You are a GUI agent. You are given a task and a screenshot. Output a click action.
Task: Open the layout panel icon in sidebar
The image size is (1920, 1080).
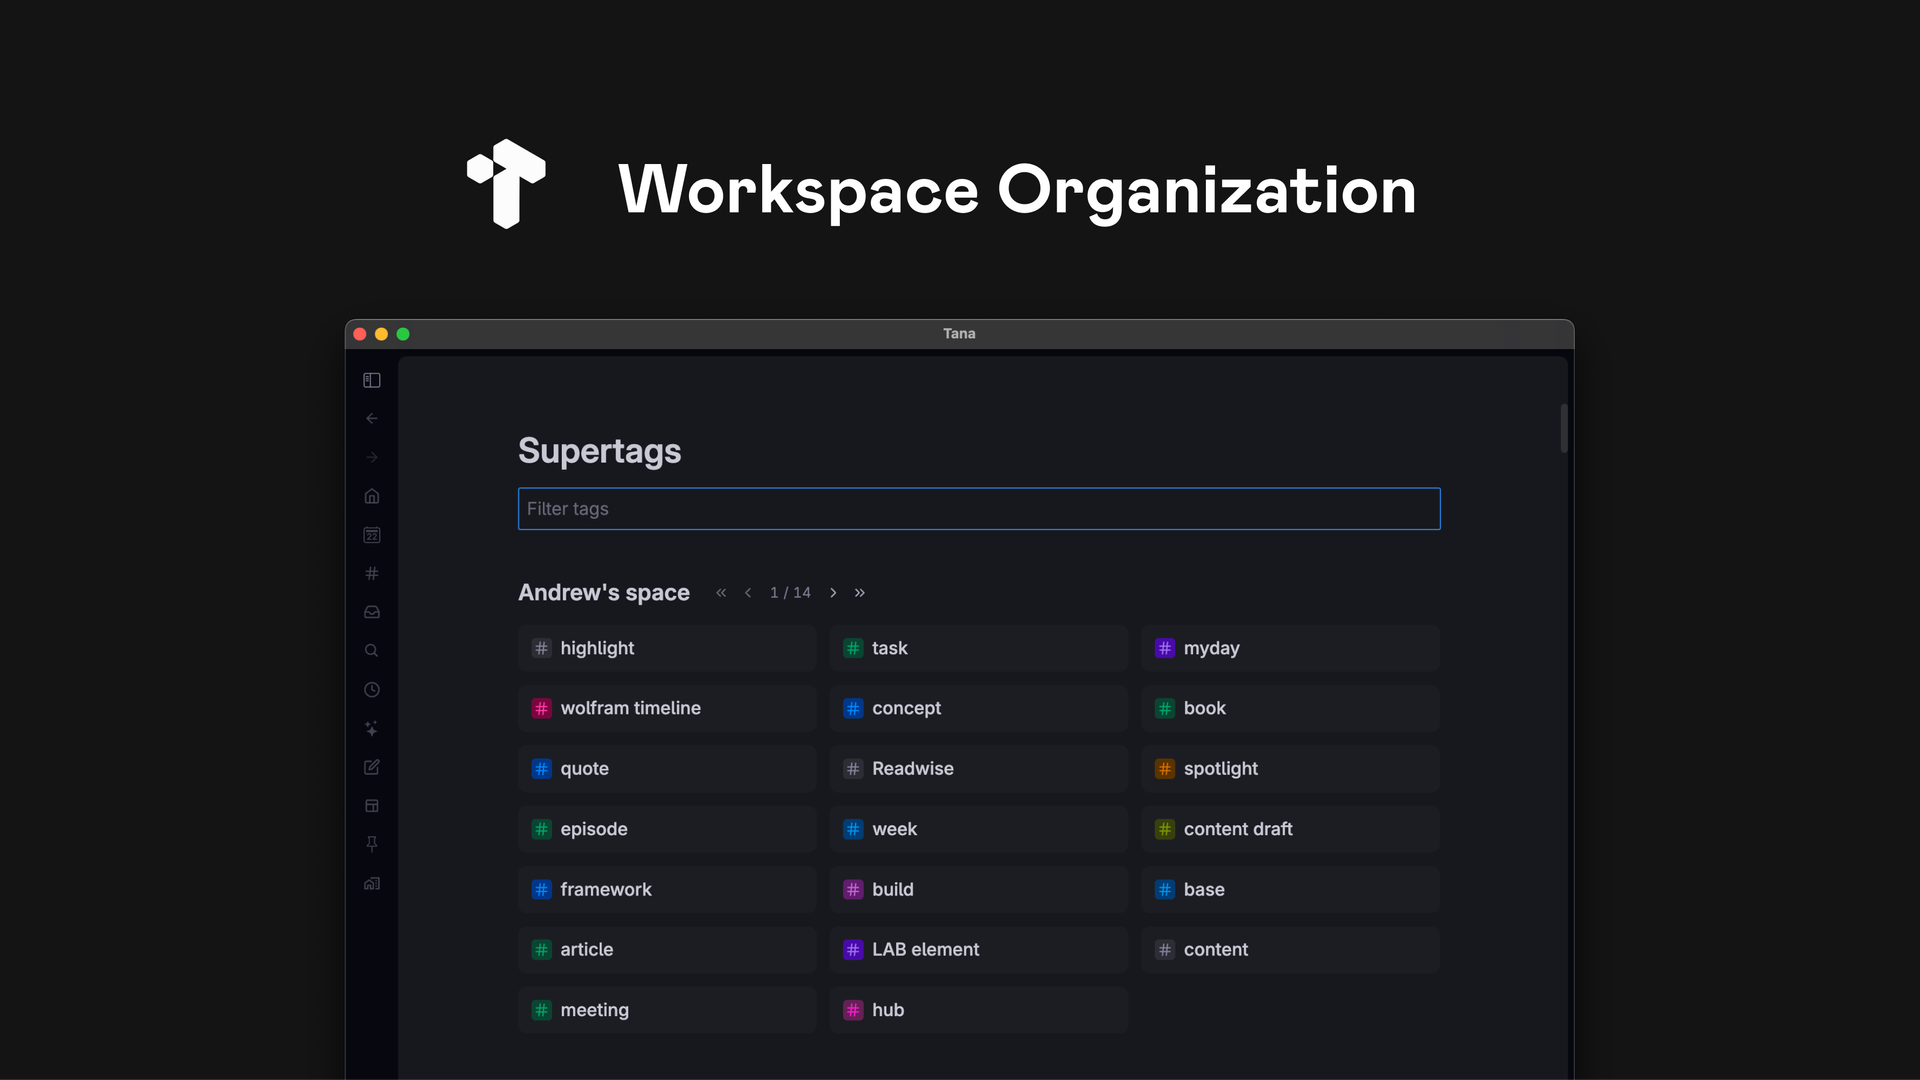pyautogui.click(x=372, y=806)
